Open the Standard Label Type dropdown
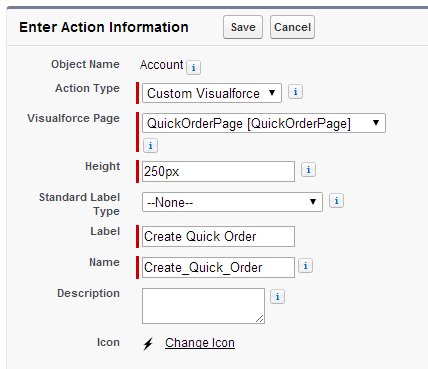Screen dimensions: 428x369 coord(232,202)
